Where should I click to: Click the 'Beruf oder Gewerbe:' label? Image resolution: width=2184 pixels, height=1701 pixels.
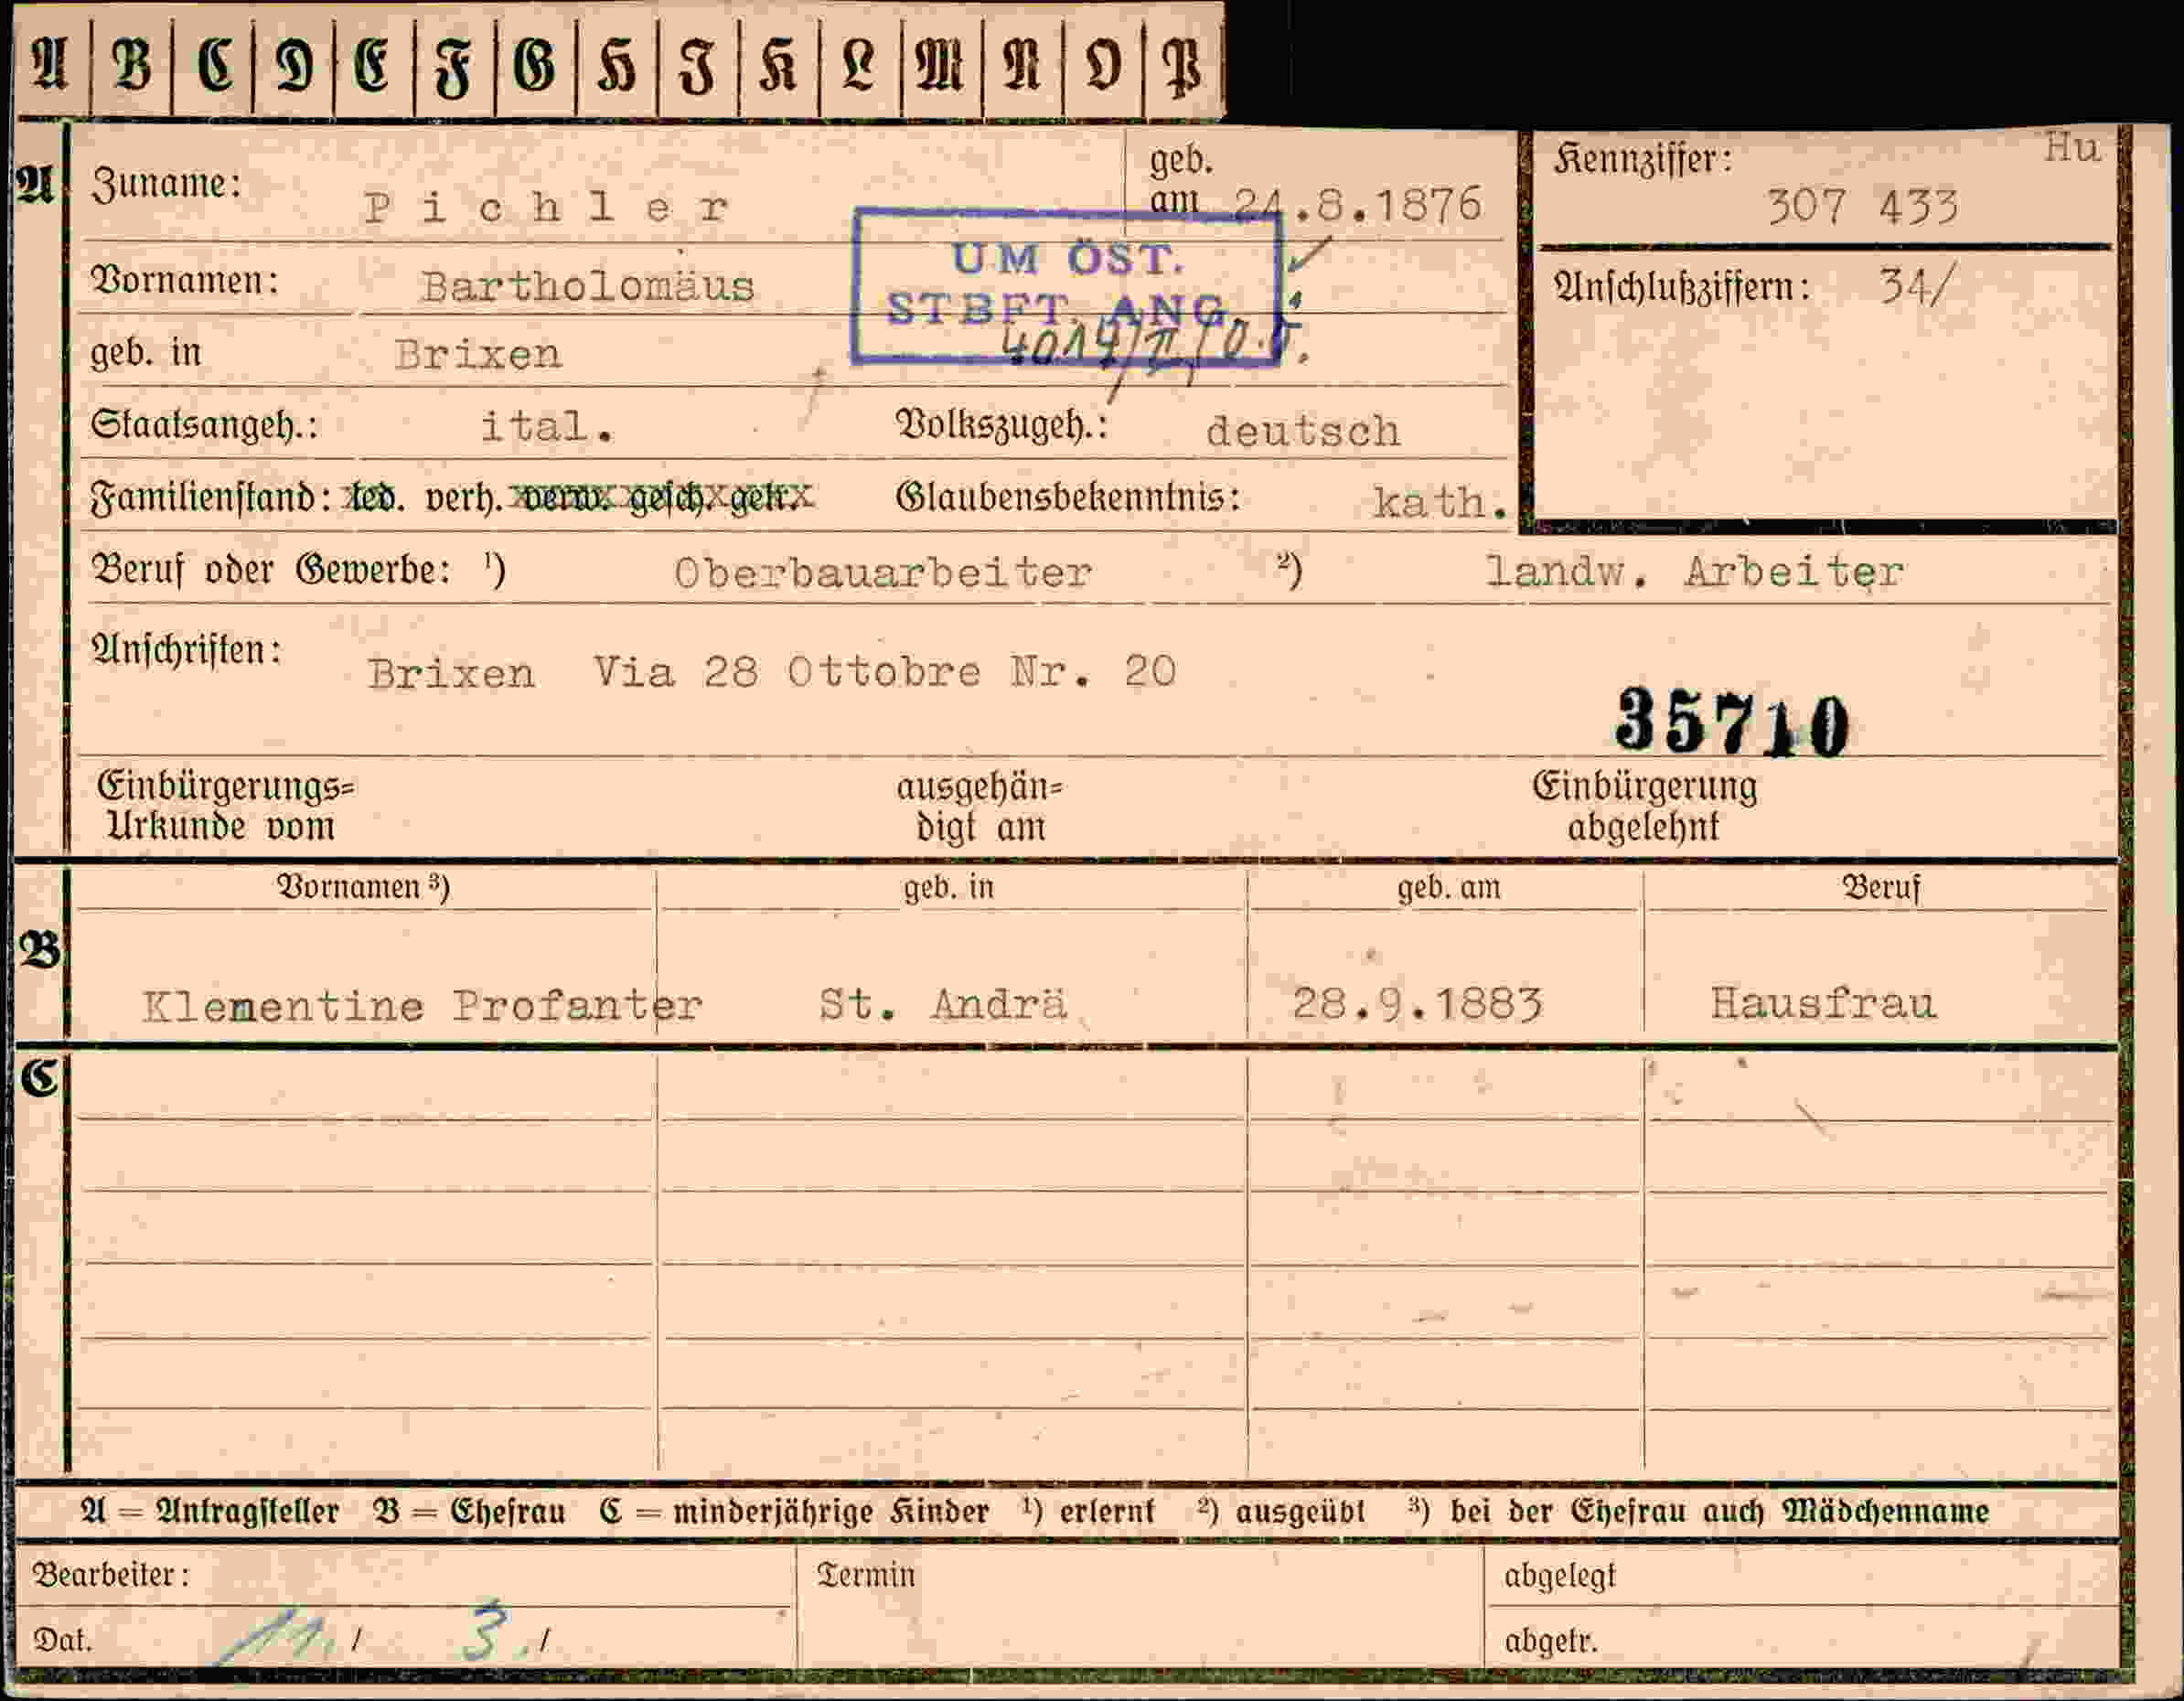[x=271, y=570]
